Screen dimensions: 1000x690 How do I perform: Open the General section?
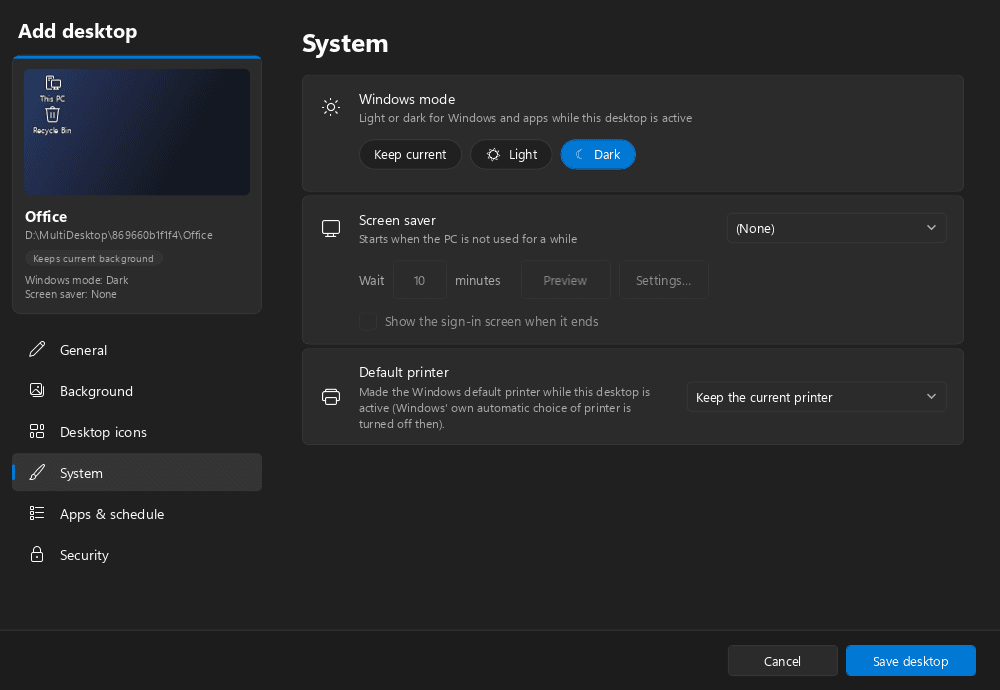pos(137,349)
